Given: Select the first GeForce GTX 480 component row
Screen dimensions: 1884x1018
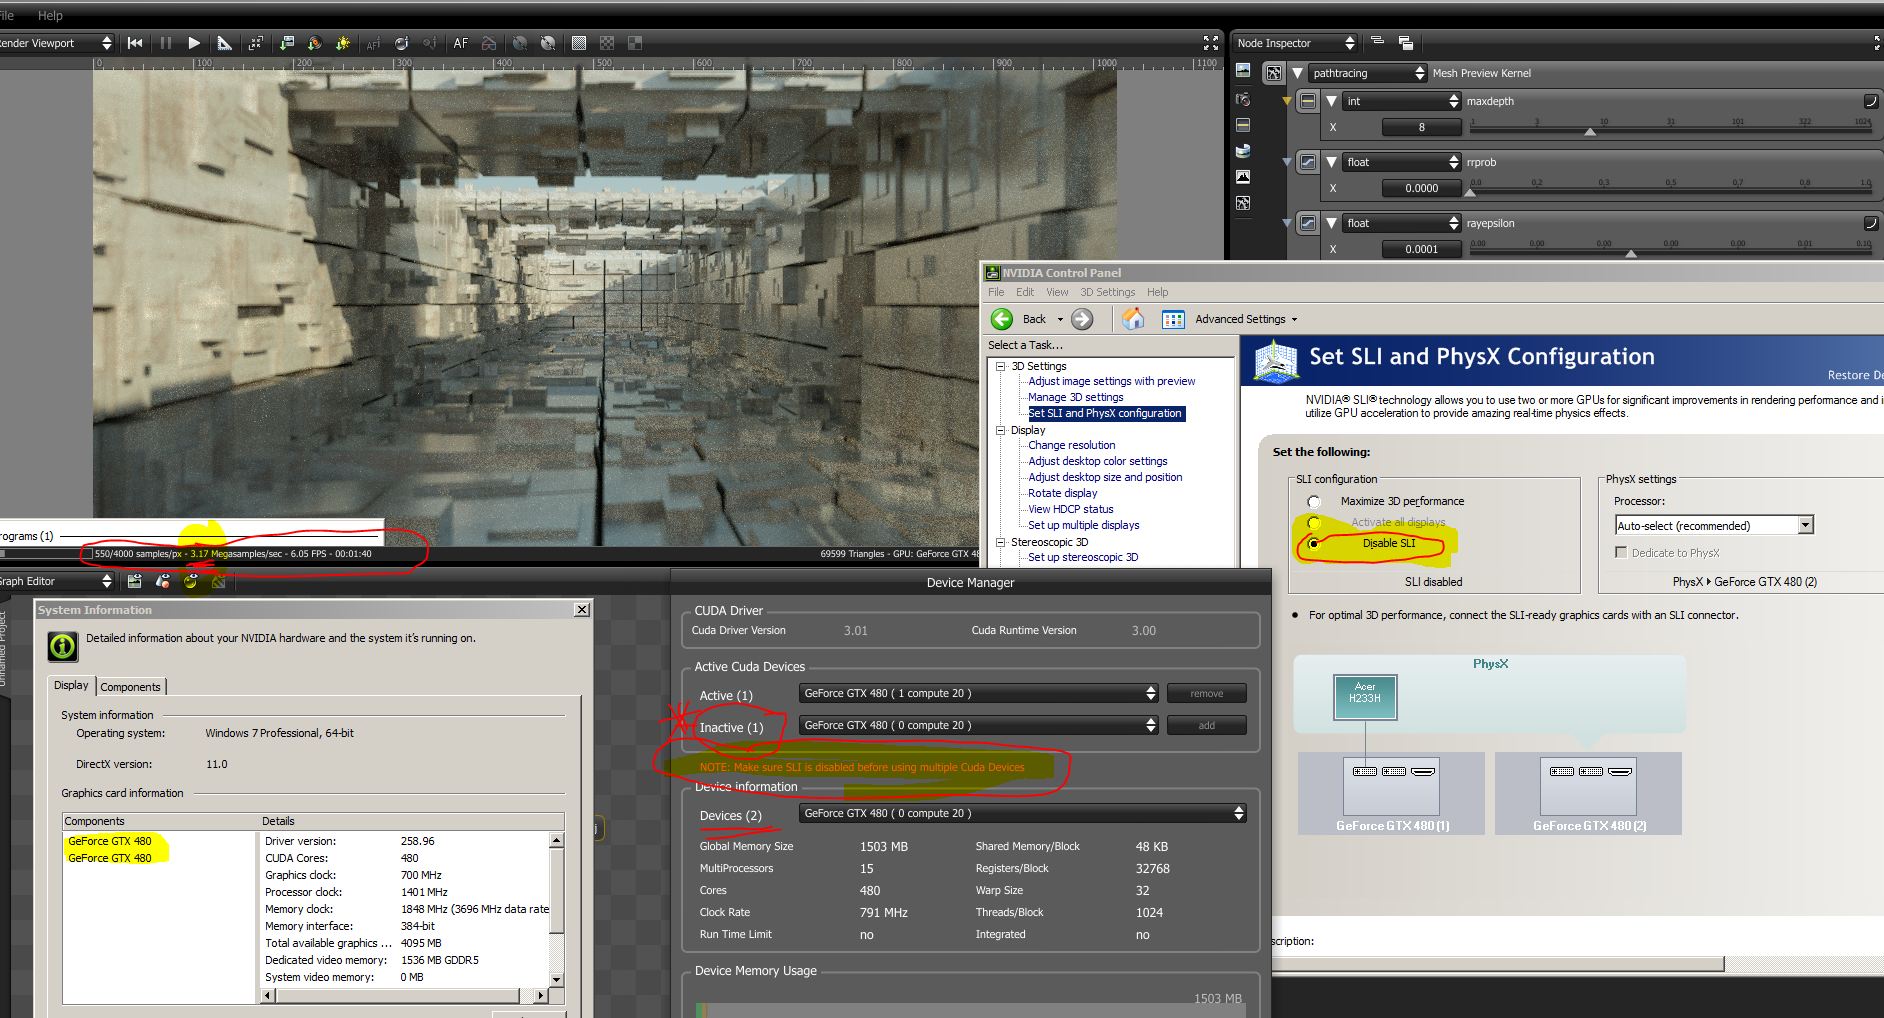Looking at the screenshot, I should coord(110,841).
